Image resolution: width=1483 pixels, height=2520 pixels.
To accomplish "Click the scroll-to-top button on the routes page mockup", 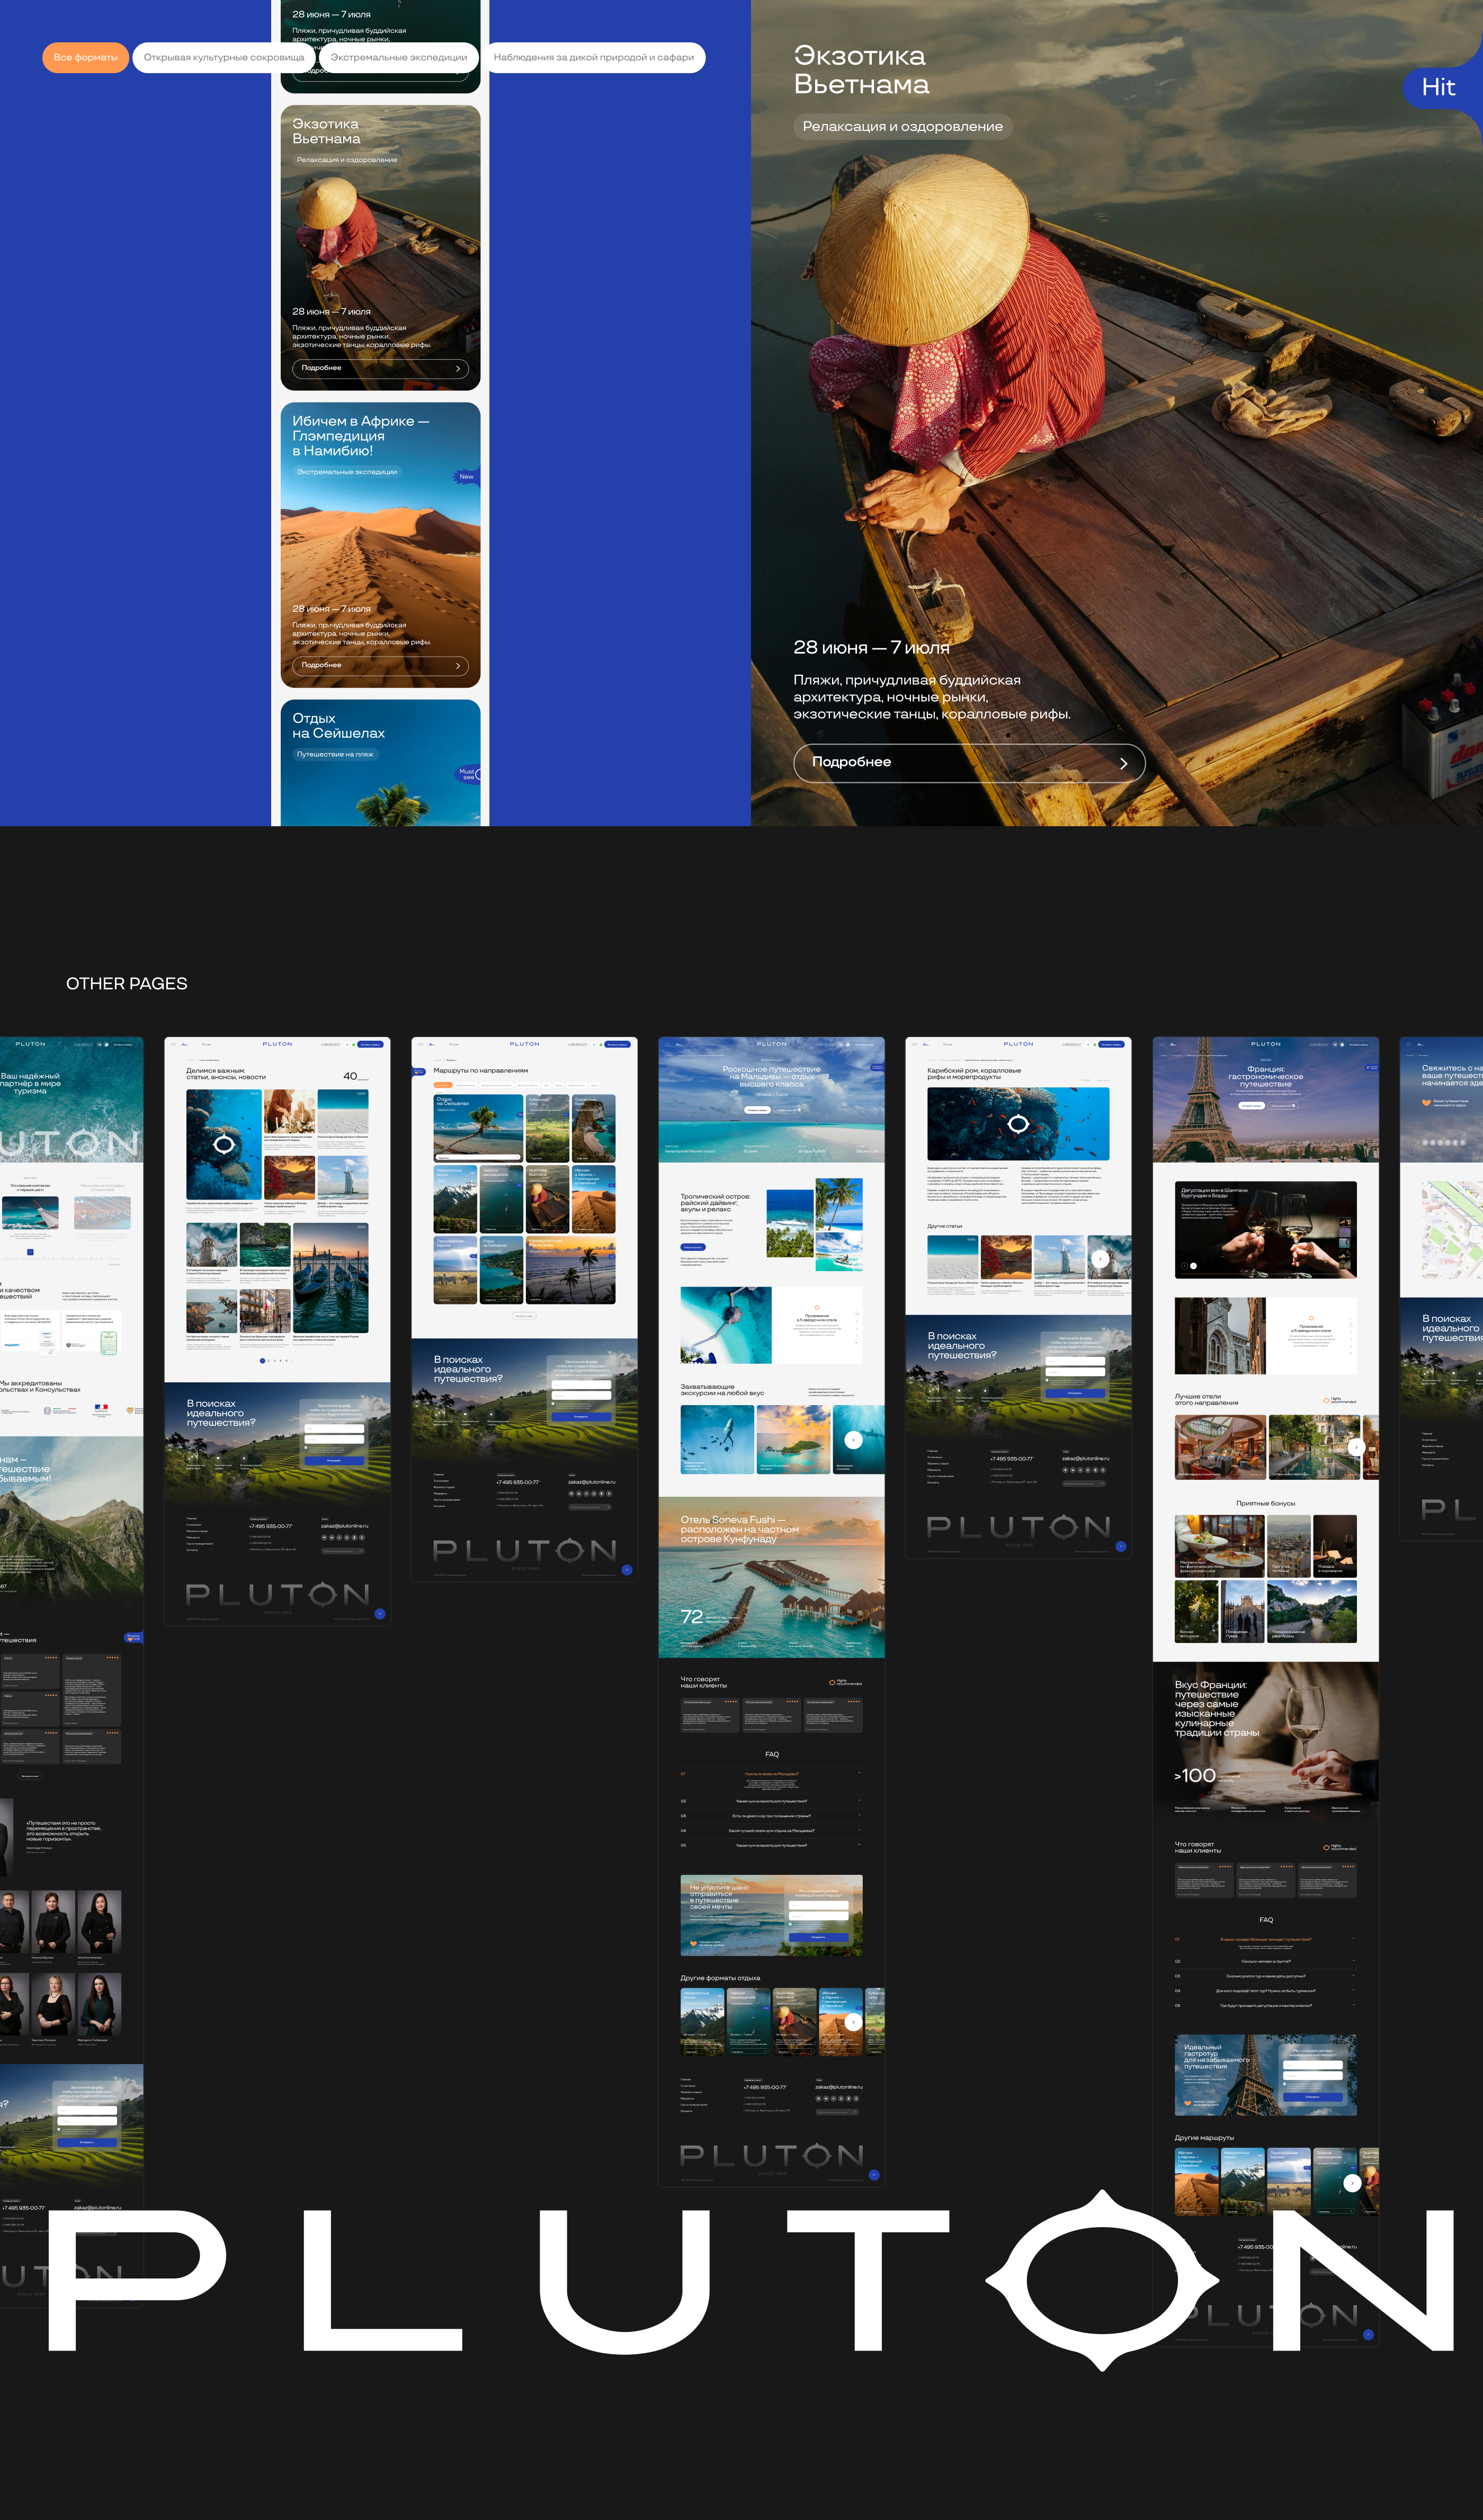I will click(x=627, y=1570).
